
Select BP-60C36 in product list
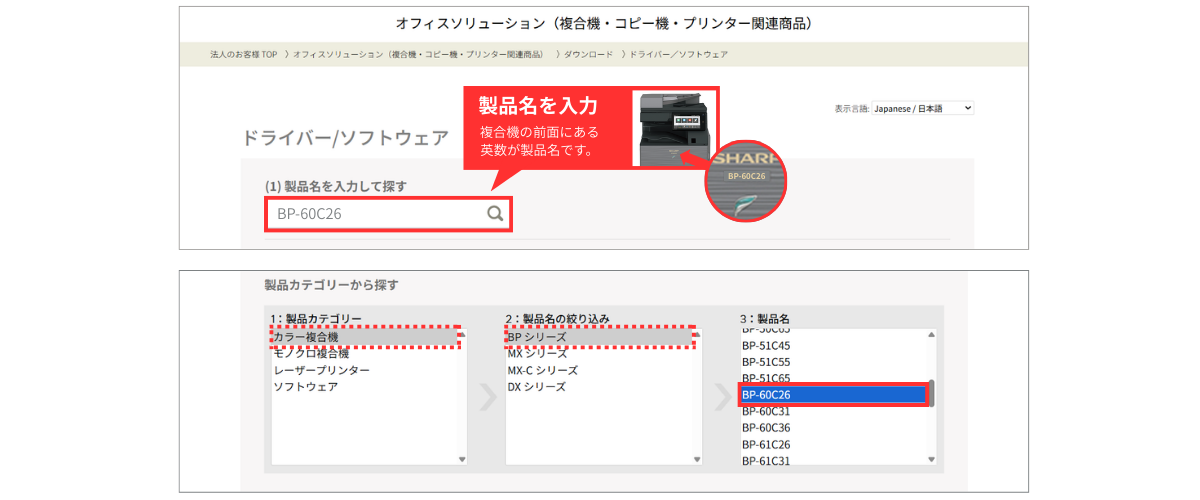pos(766,427)
